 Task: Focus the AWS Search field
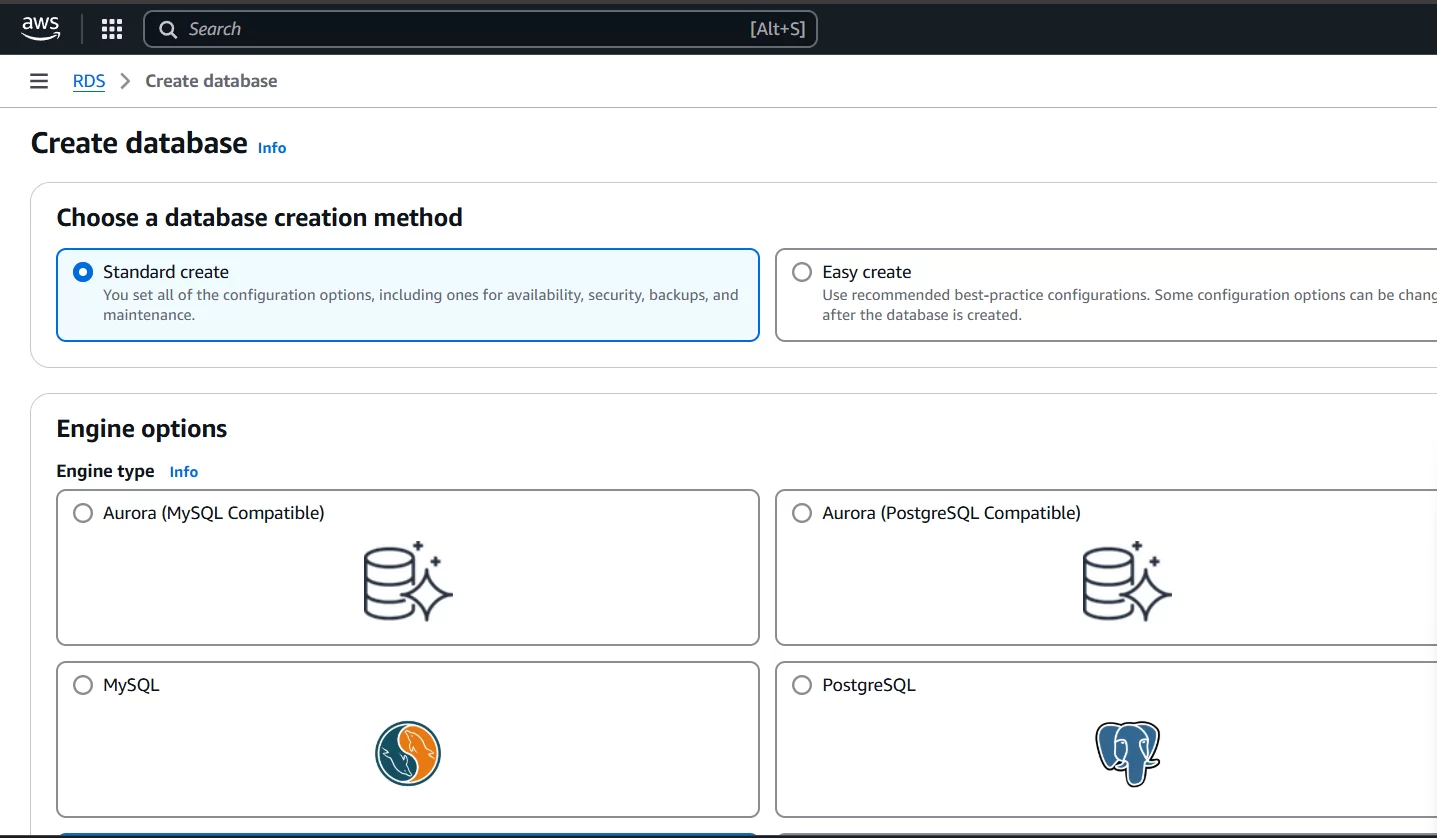pyautogui.click(x=480, y=29)
